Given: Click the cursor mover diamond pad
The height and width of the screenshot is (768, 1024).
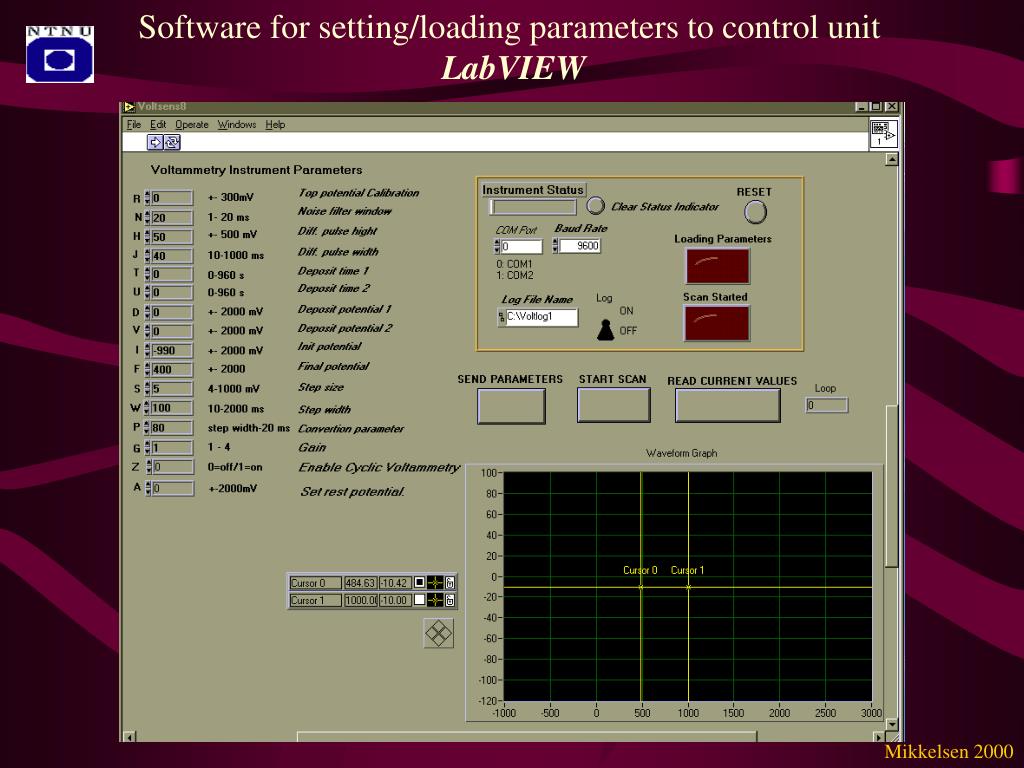Looking at the screenshot, I should pyautogui.click(x=438, y=633).
